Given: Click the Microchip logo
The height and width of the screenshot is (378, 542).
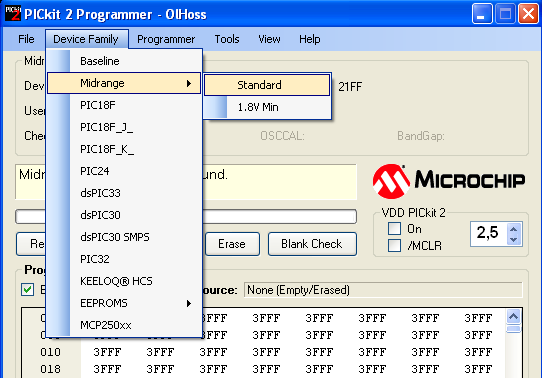Looking at the screenshot, I should click(x=449, y=181).
